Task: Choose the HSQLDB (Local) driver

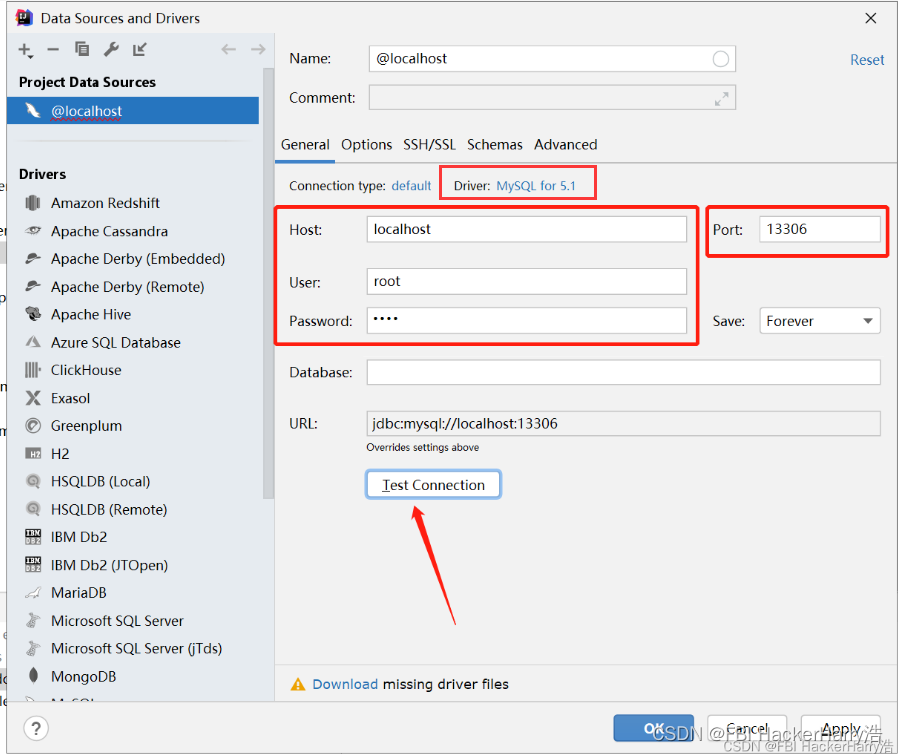Action: [x=100, y=481]
